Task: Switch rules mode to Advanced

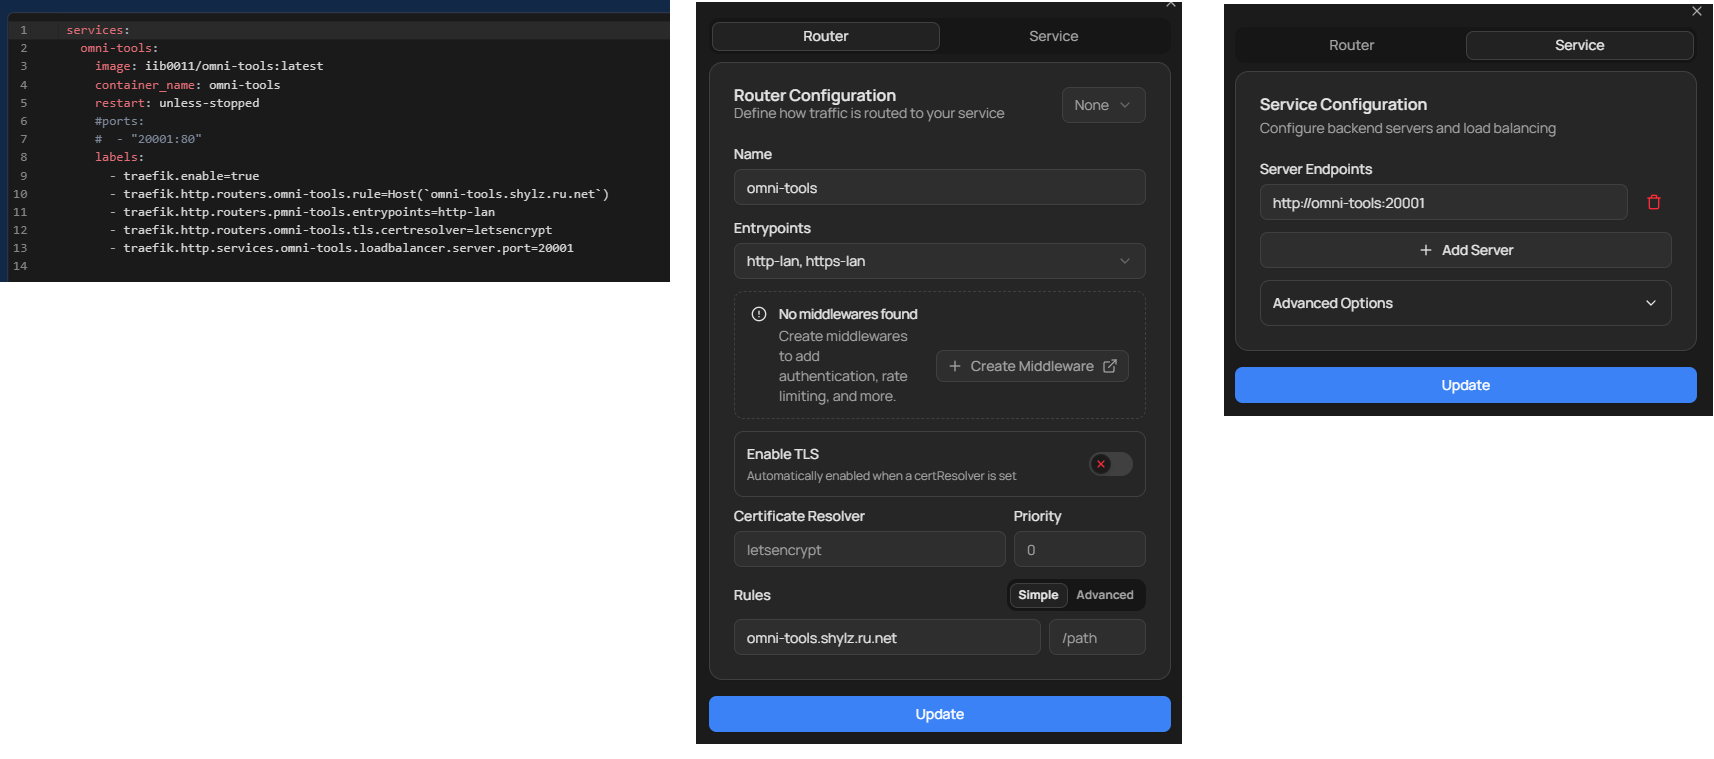Action: pyautogui.click(x=1104, y=595)
